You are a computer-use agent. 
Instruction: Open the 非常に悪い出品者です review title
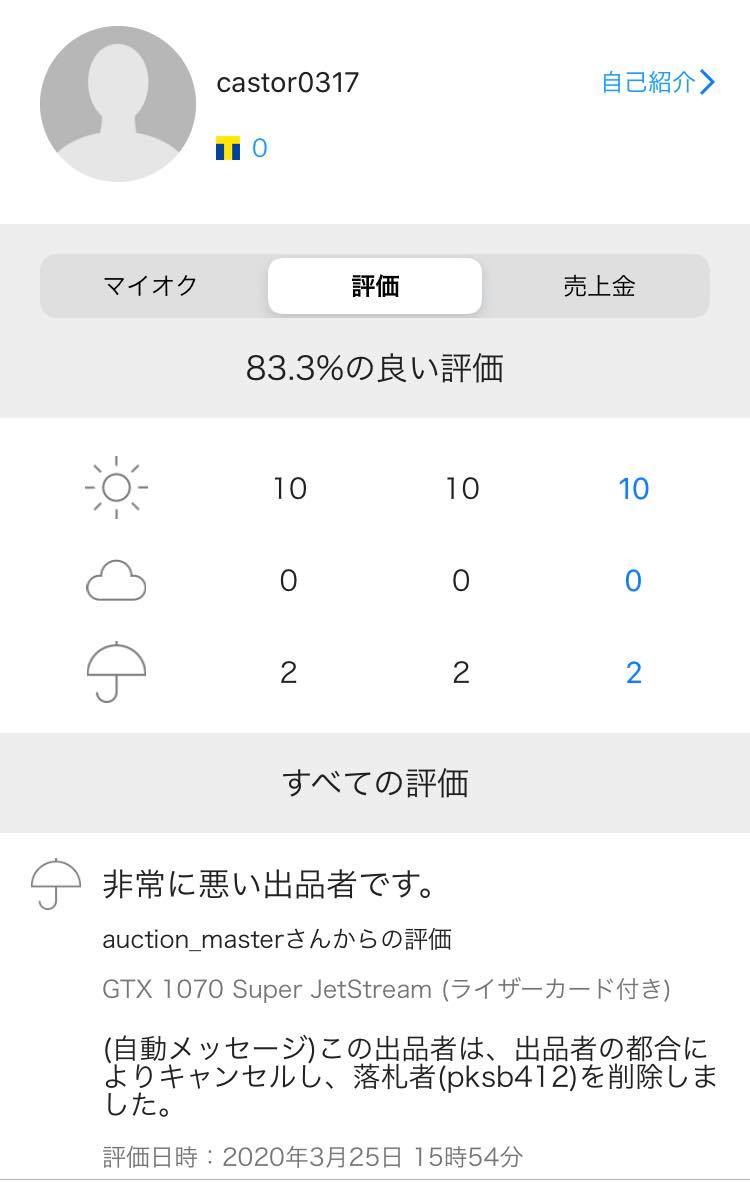click(268, 884)
